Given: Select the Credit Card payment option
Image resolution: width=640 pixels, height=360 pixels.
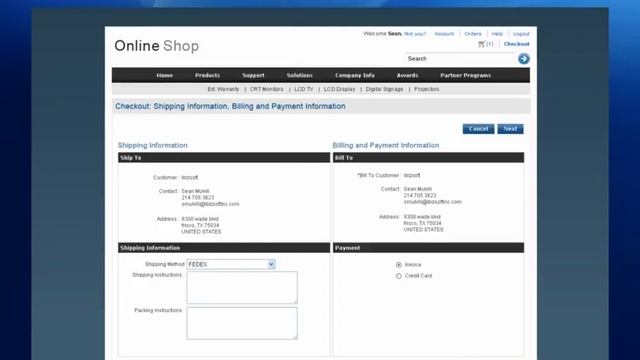Looking at the screenshot, I should pyautogui.click(x=399, y=276).
